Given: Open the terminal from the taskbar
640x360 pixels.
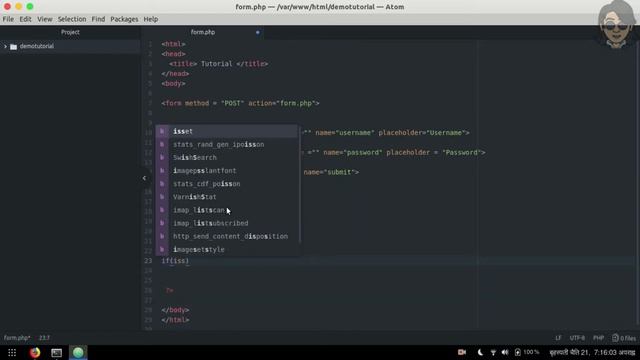Looking at the screenshot, I should (x=56, y=353).
